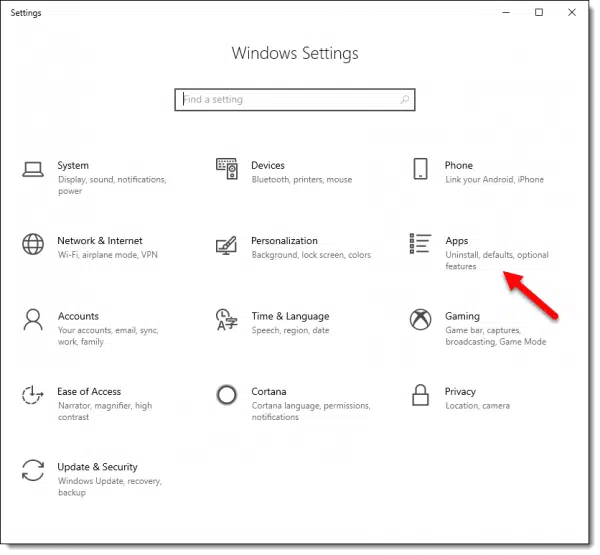Viewport: 600px width, 555px height.
Task: Click the Gaming Xbox icon
Action: [421, 320]
